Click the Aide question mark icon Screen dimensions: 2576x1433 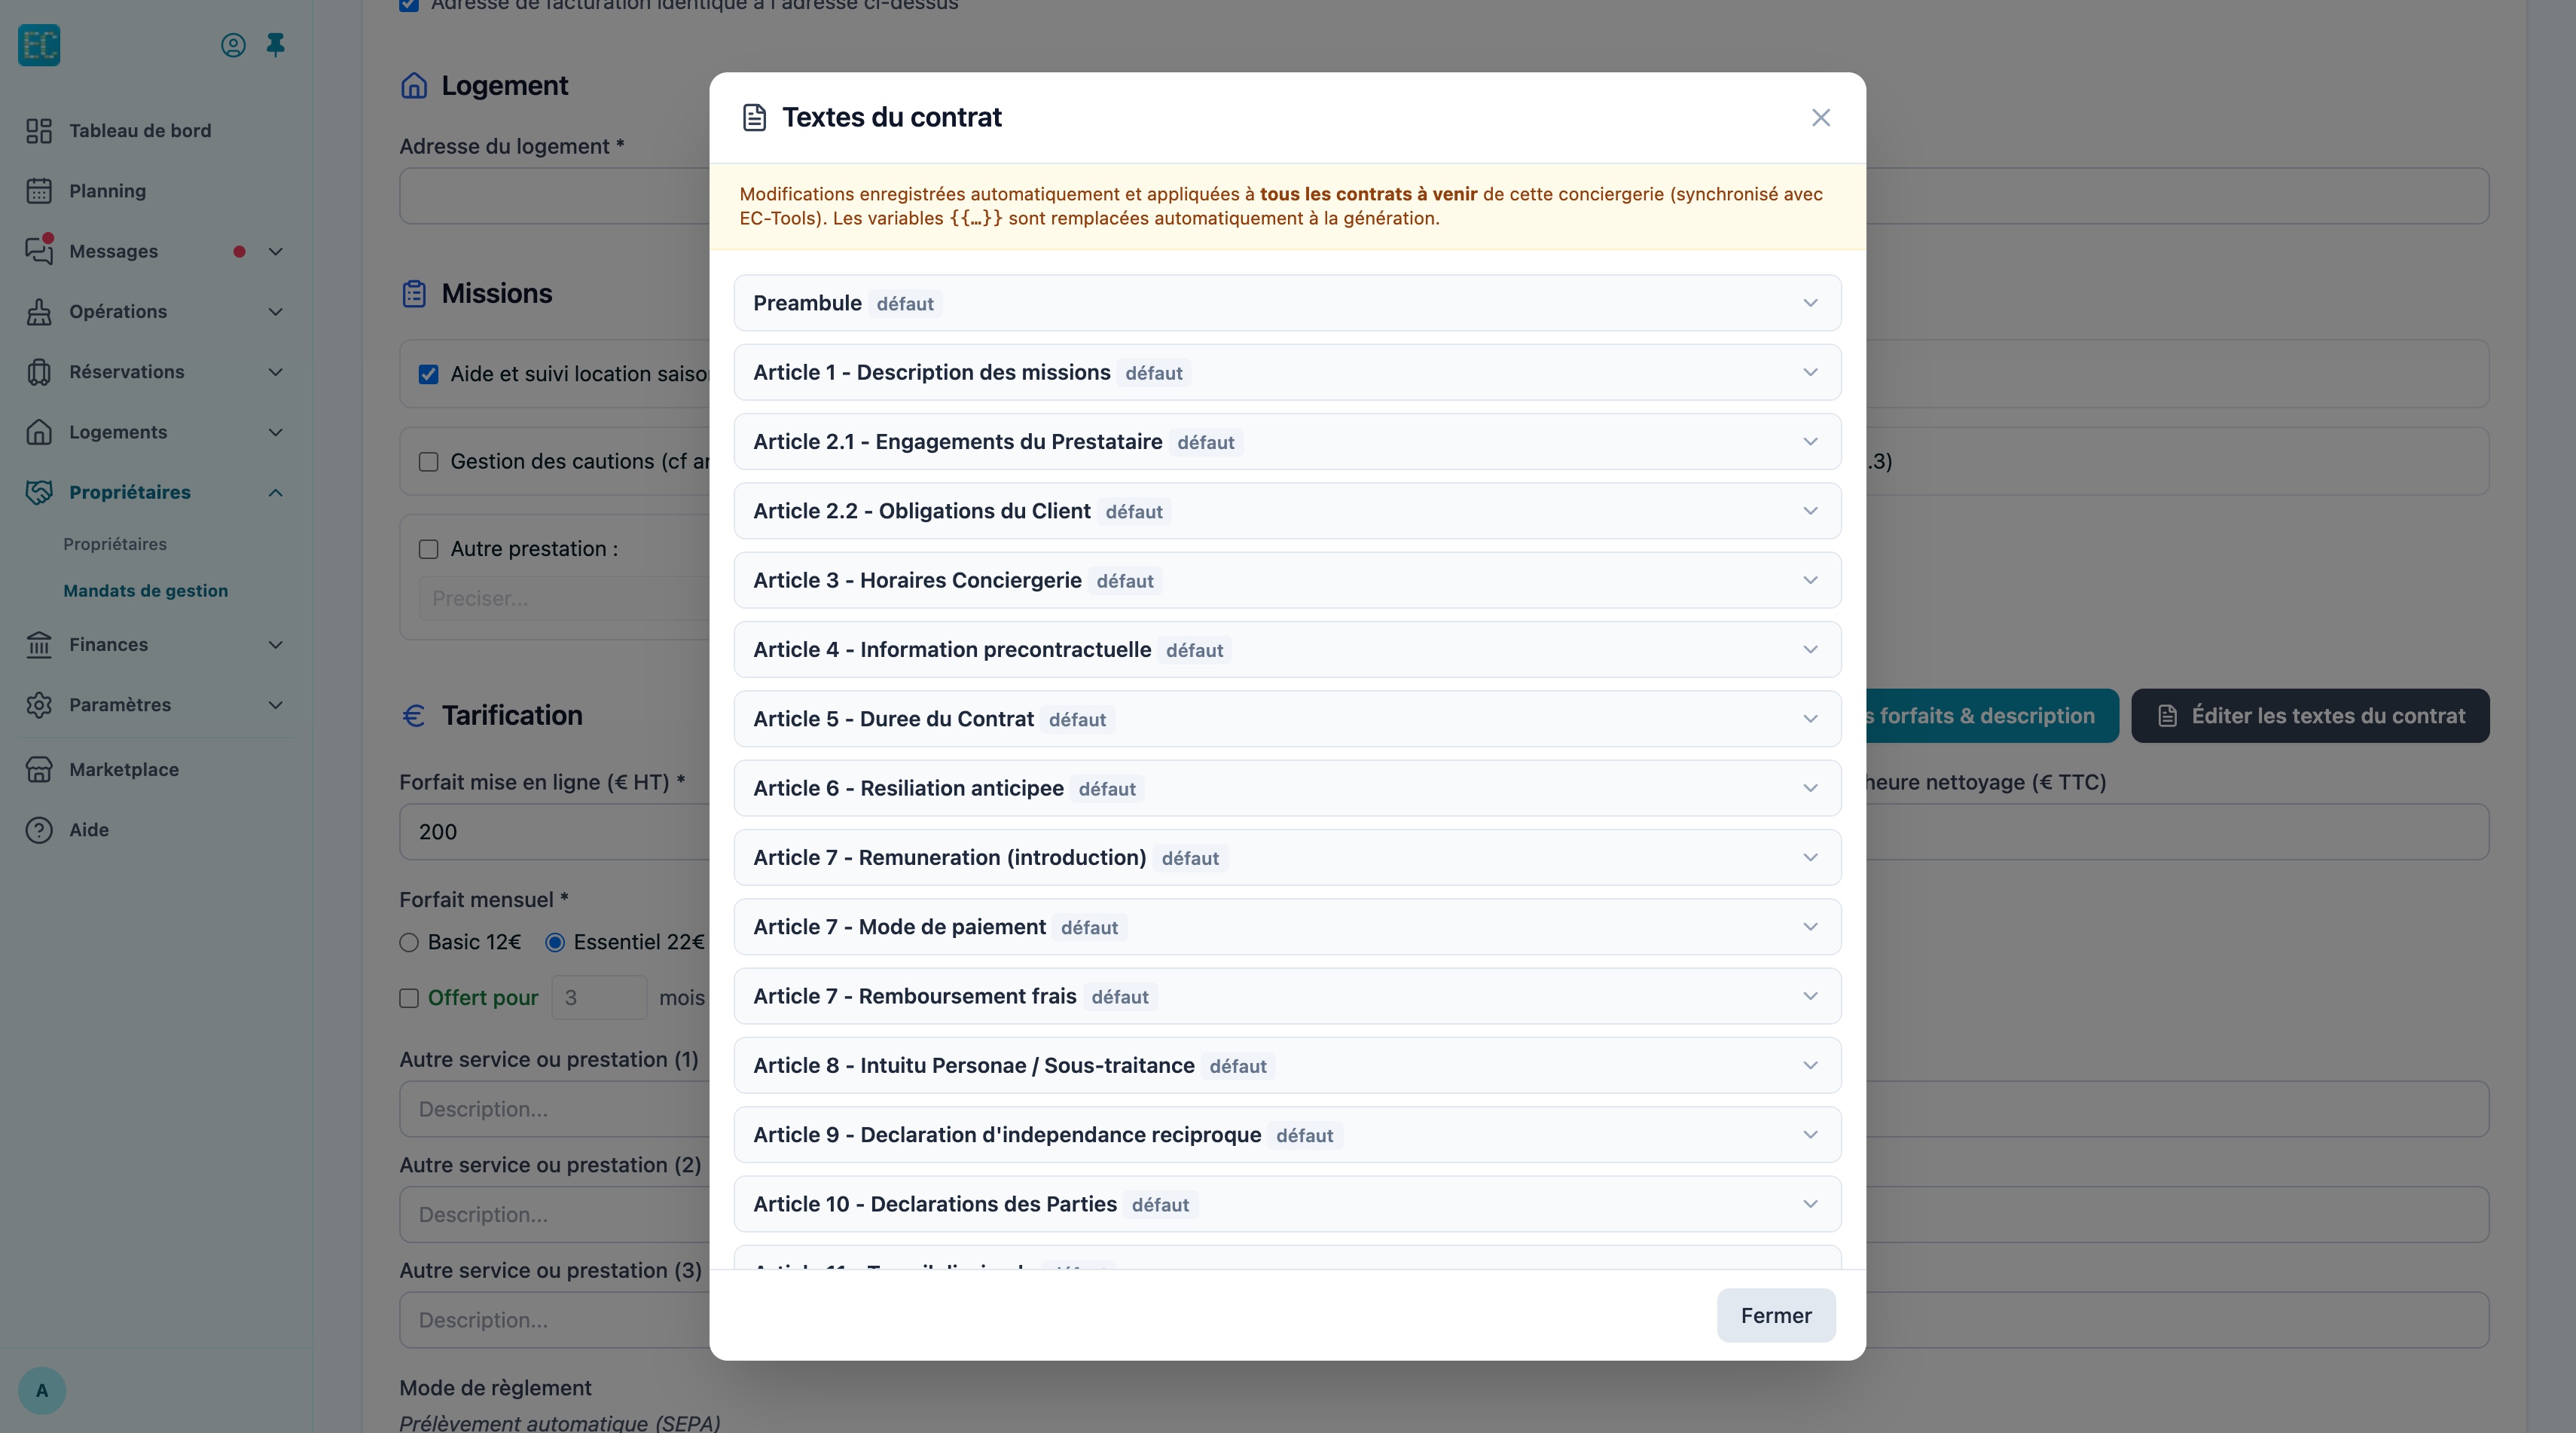click(39, 830)
